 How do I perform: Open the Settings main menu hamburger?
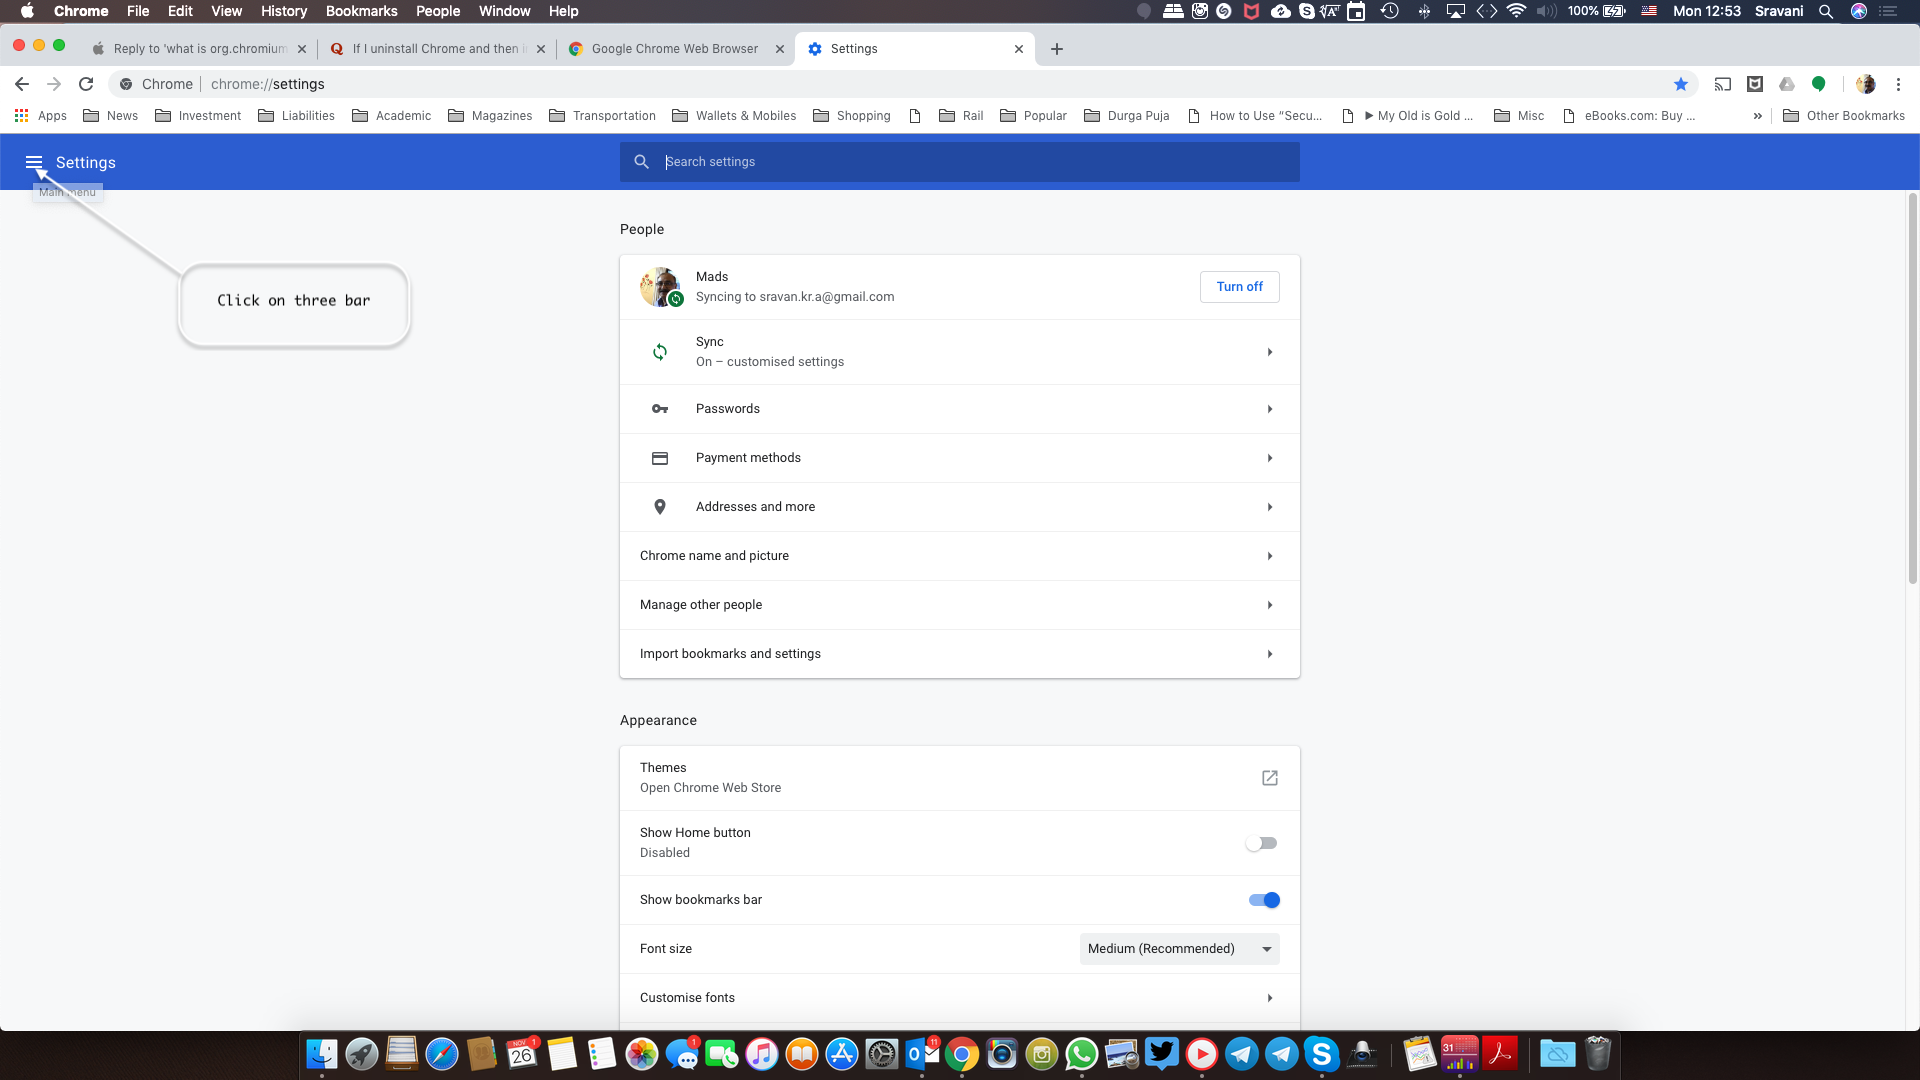coord(34,161)
